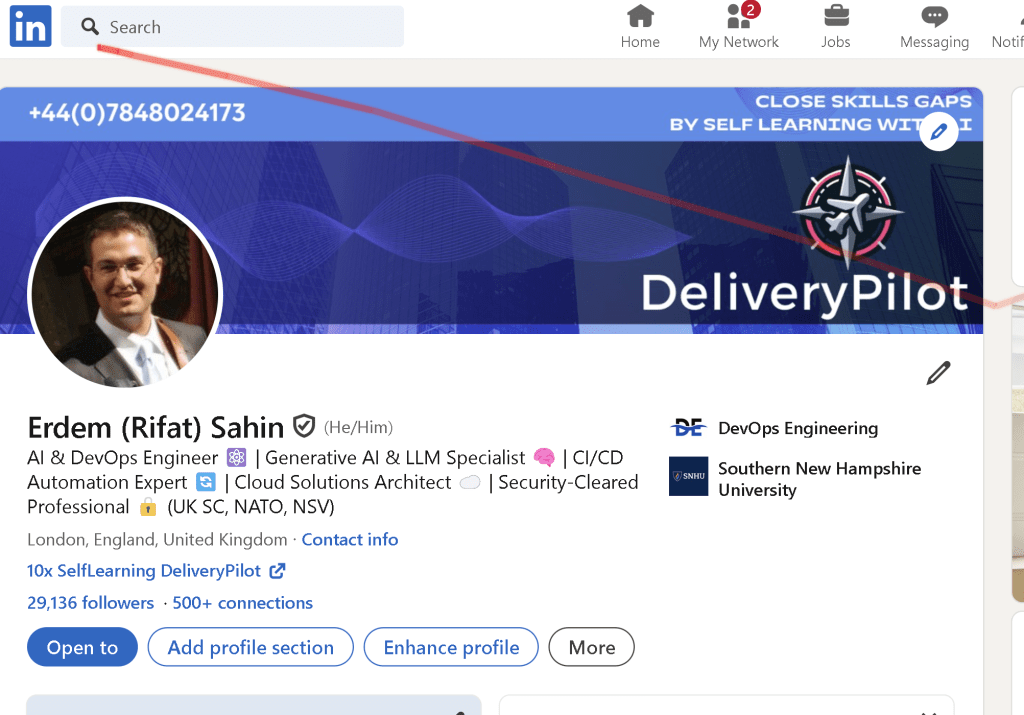
Task: Click the Add profile section button
Action: pos(251,647)
